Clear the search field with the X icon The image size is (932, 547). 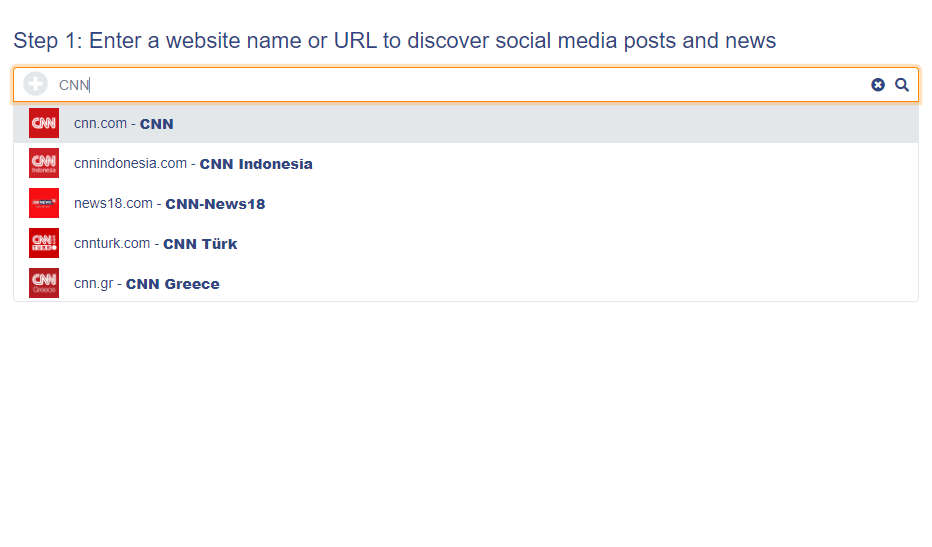[878, 85]
